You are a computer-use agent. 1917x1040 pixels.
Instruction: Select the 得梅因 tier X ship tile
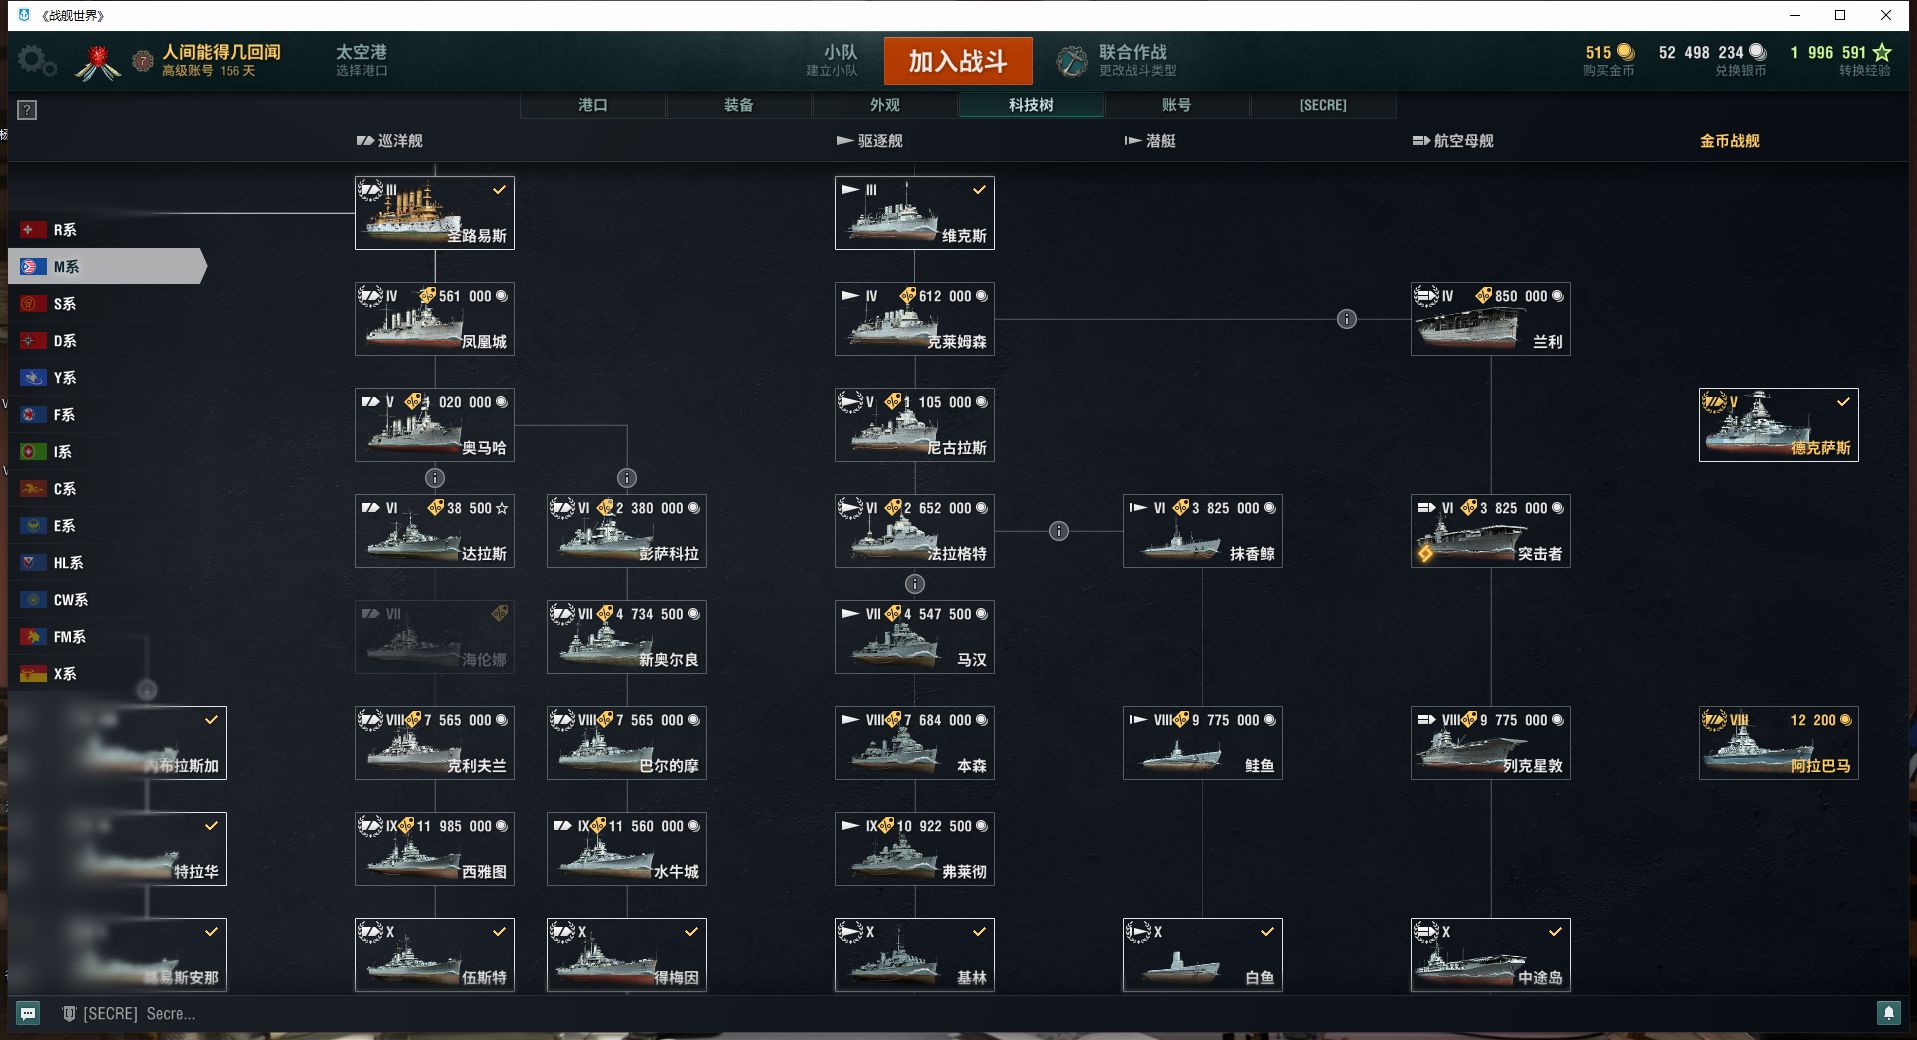pyautogui.click(x=627, y=955)
